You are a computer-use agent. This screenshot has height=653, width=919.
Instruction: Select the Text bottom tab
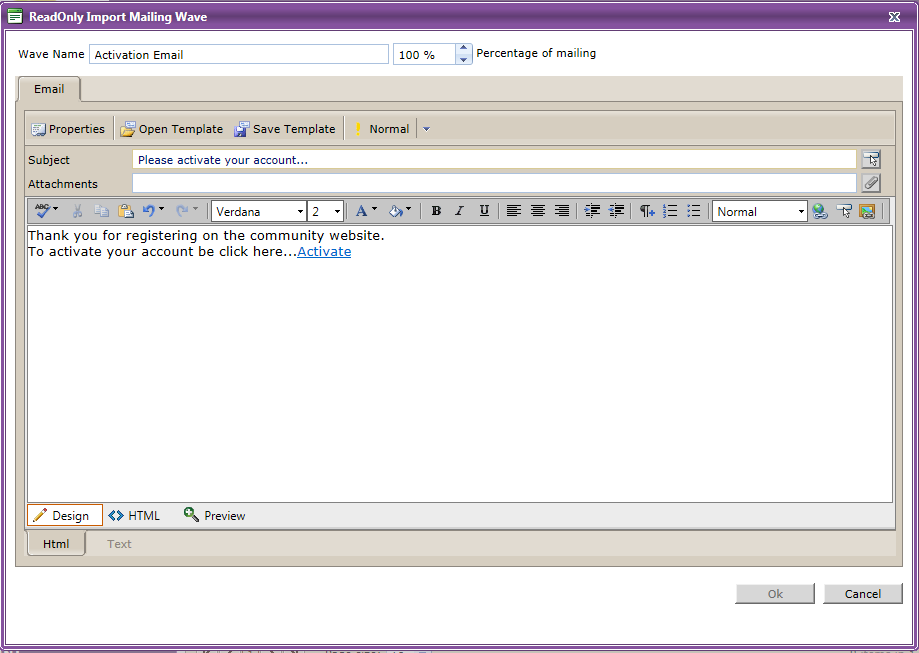[119, 544]
